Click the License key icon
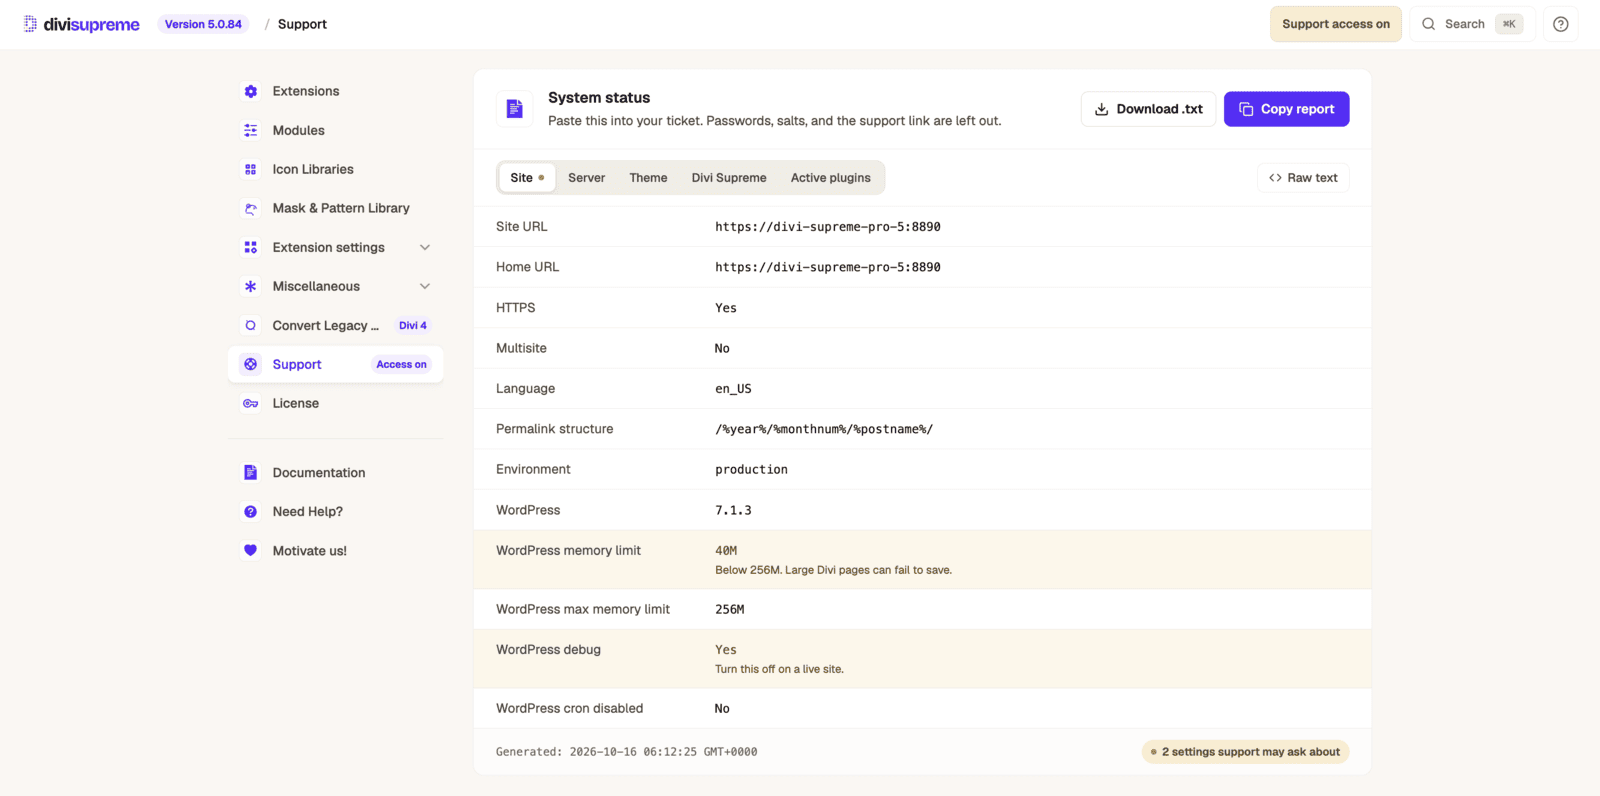1600x796 pixels. click(x=250, y=403)
